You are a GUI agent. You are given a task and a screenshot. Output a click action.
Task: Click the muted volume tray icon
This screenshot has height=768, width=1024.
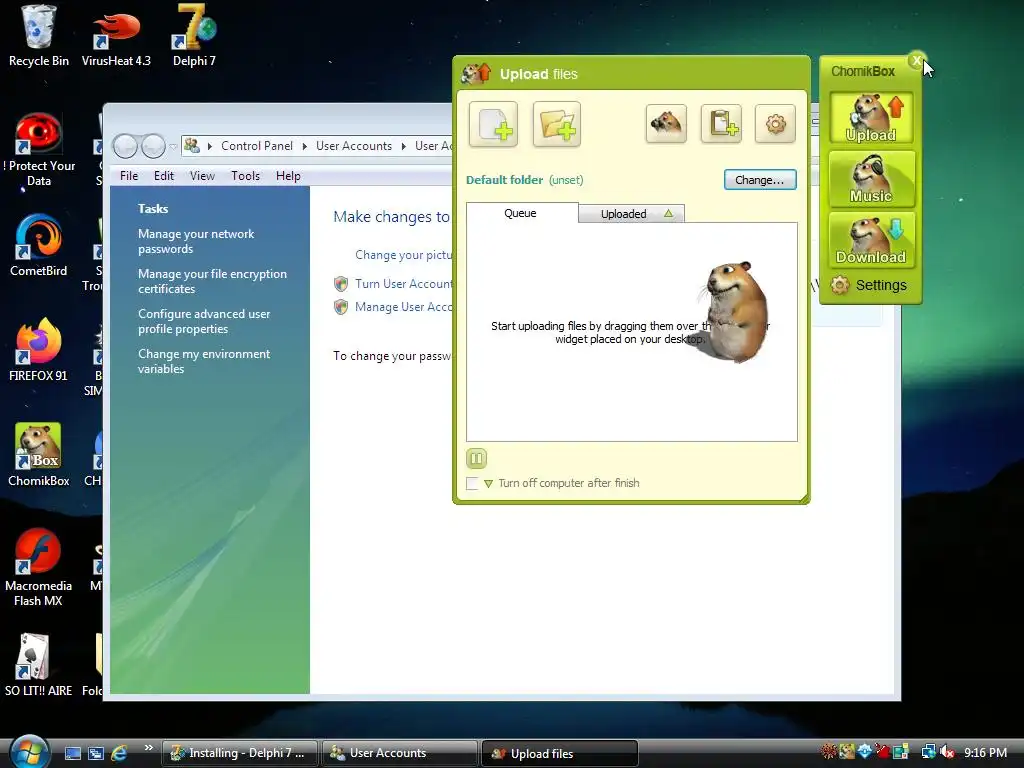(x=947, y=752)
